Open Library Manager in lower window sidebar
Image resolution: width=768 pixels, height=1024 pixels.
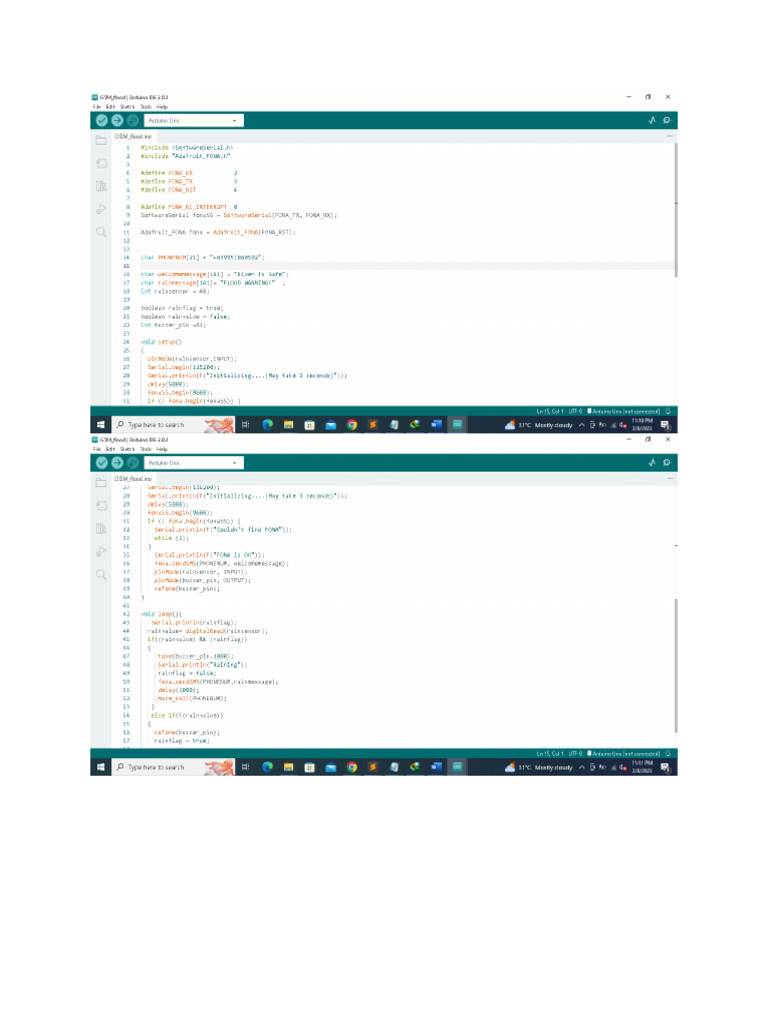click(101, 528)
